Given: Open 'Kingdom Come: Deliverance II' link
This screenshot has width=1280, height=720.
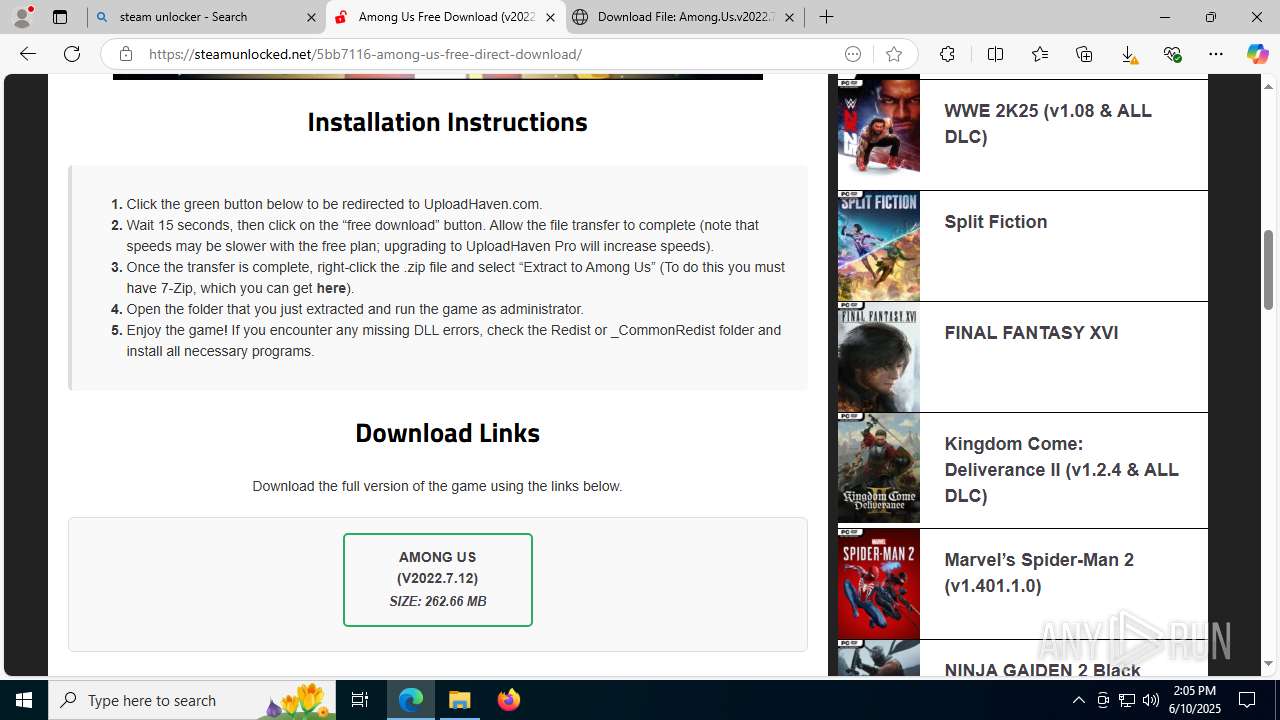Looking at the screenshot, I should 1061,470.
